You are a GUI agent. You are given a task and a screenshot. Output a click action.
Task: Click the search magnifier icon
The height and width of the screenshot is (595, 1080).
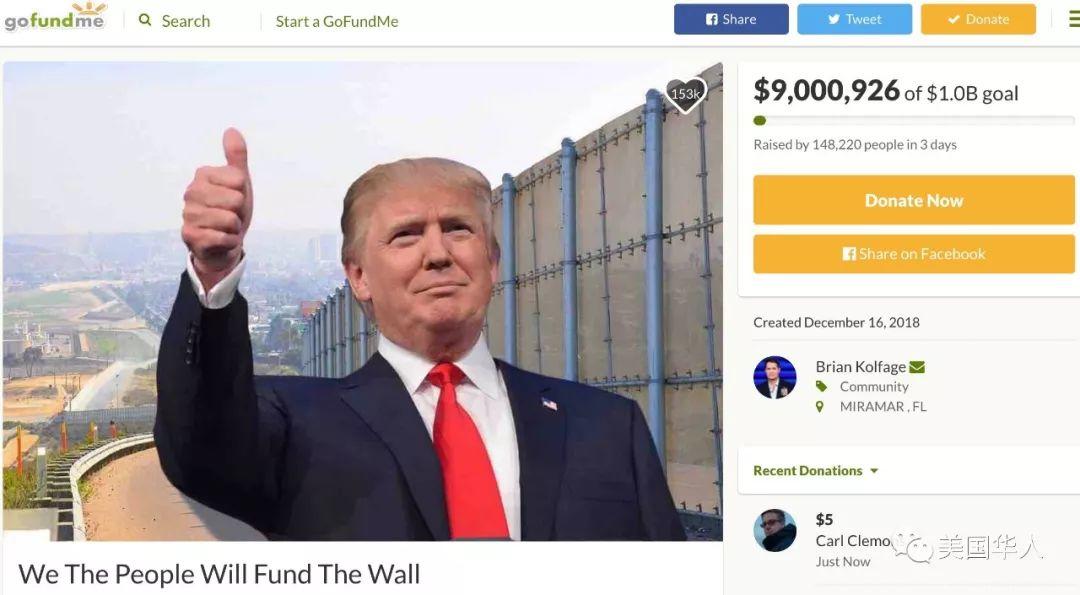145,20
